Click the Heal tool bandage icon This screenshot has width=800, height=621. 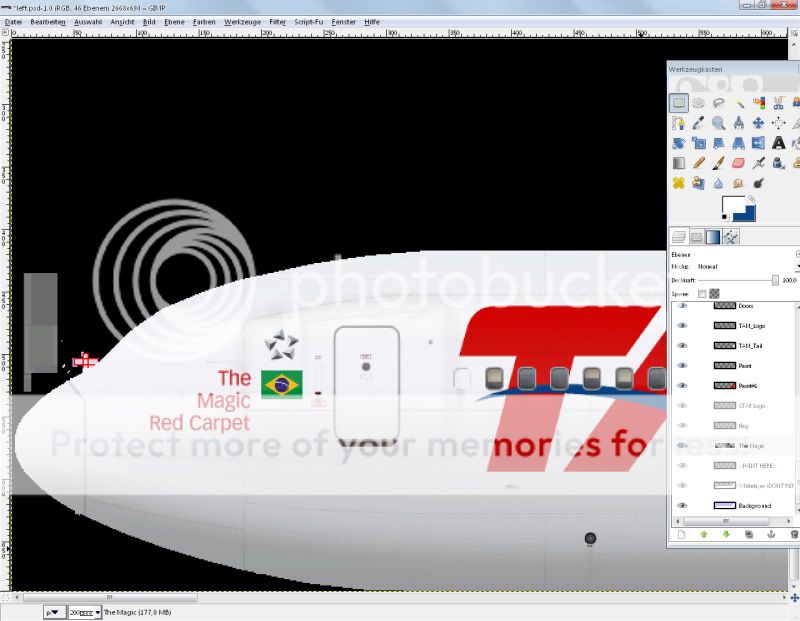coord(679,183)
